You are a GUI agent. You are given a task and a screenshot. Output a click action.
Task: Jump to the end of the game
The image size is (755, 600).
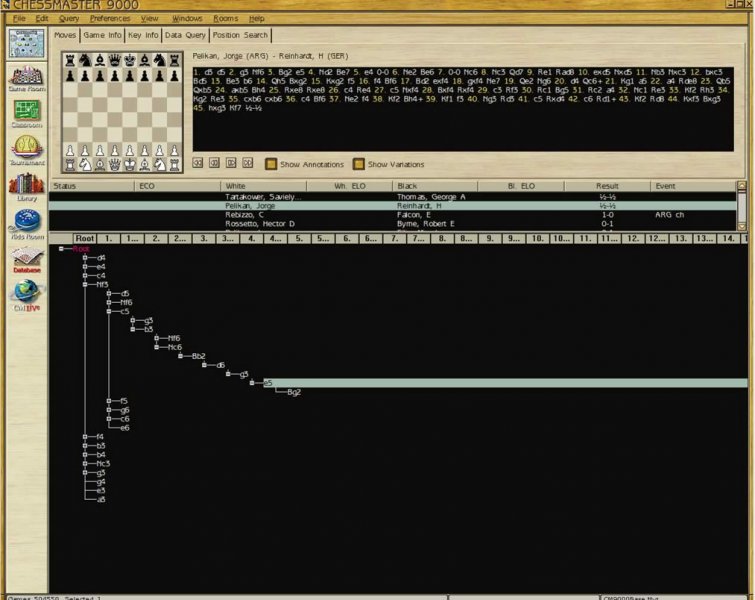(x=247, y=163)
